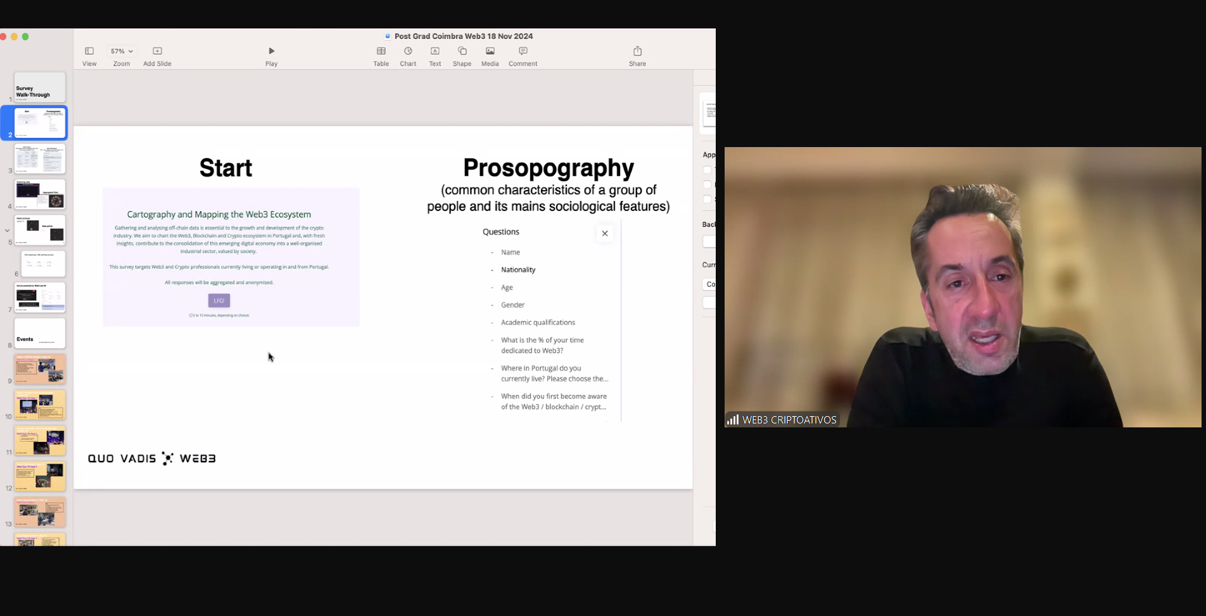Select the 'Events' slide 8 thumbnail
Image resolution: width=1206 pixels, height=616 pixels.
coord(40,334)
